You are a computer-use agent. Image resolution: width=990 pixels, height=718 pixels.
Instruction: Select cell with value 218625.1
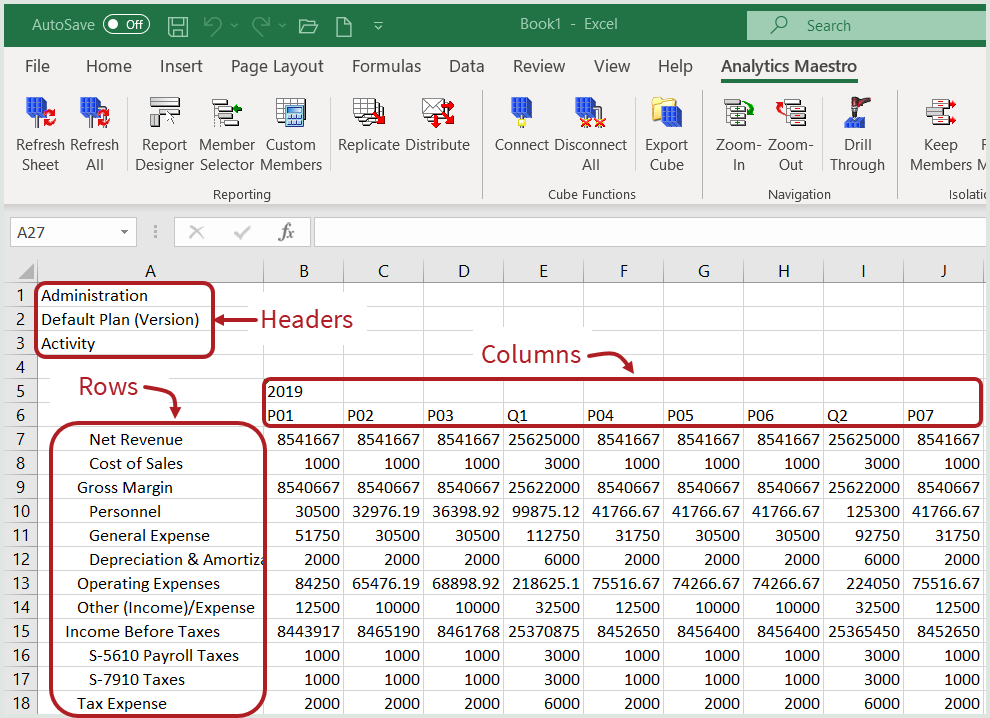(544, 583)
